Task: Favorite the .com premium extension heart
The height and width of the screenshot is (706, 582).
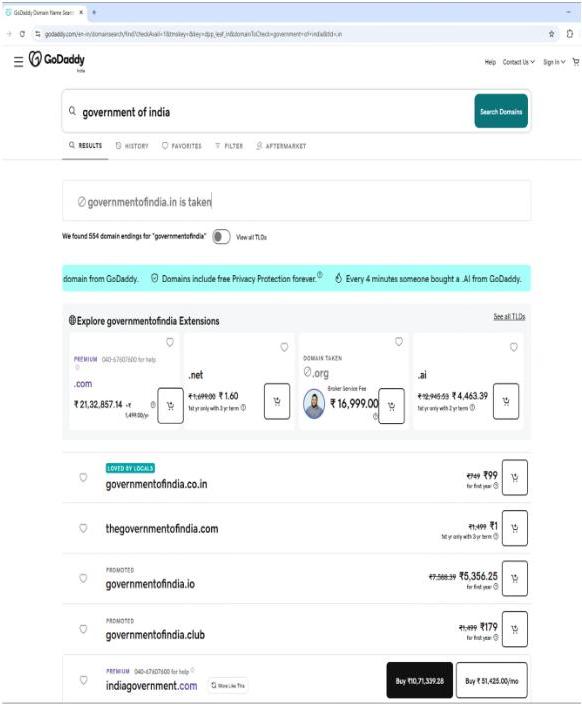Action: tap(170, 342)
